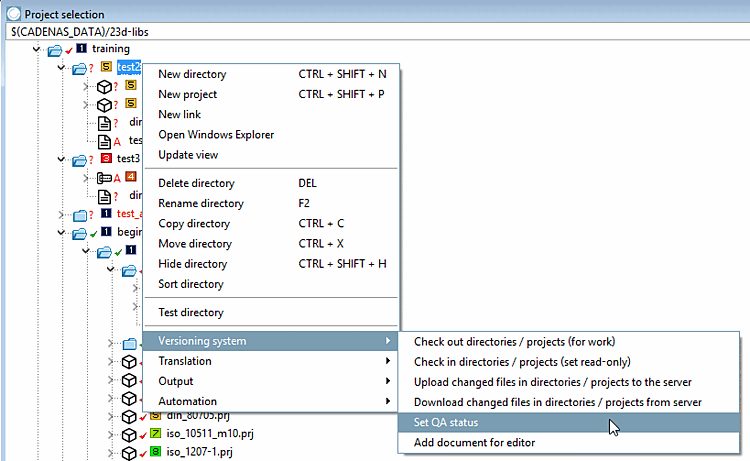Select 'New directory' menu entry
The height and width of the screenshot is (461, 750).
click(x=271, y=74)
